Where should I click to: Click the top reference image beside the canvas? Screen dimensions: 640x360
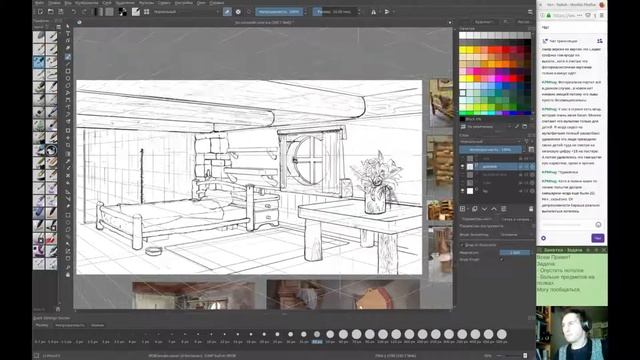point(441,103)
